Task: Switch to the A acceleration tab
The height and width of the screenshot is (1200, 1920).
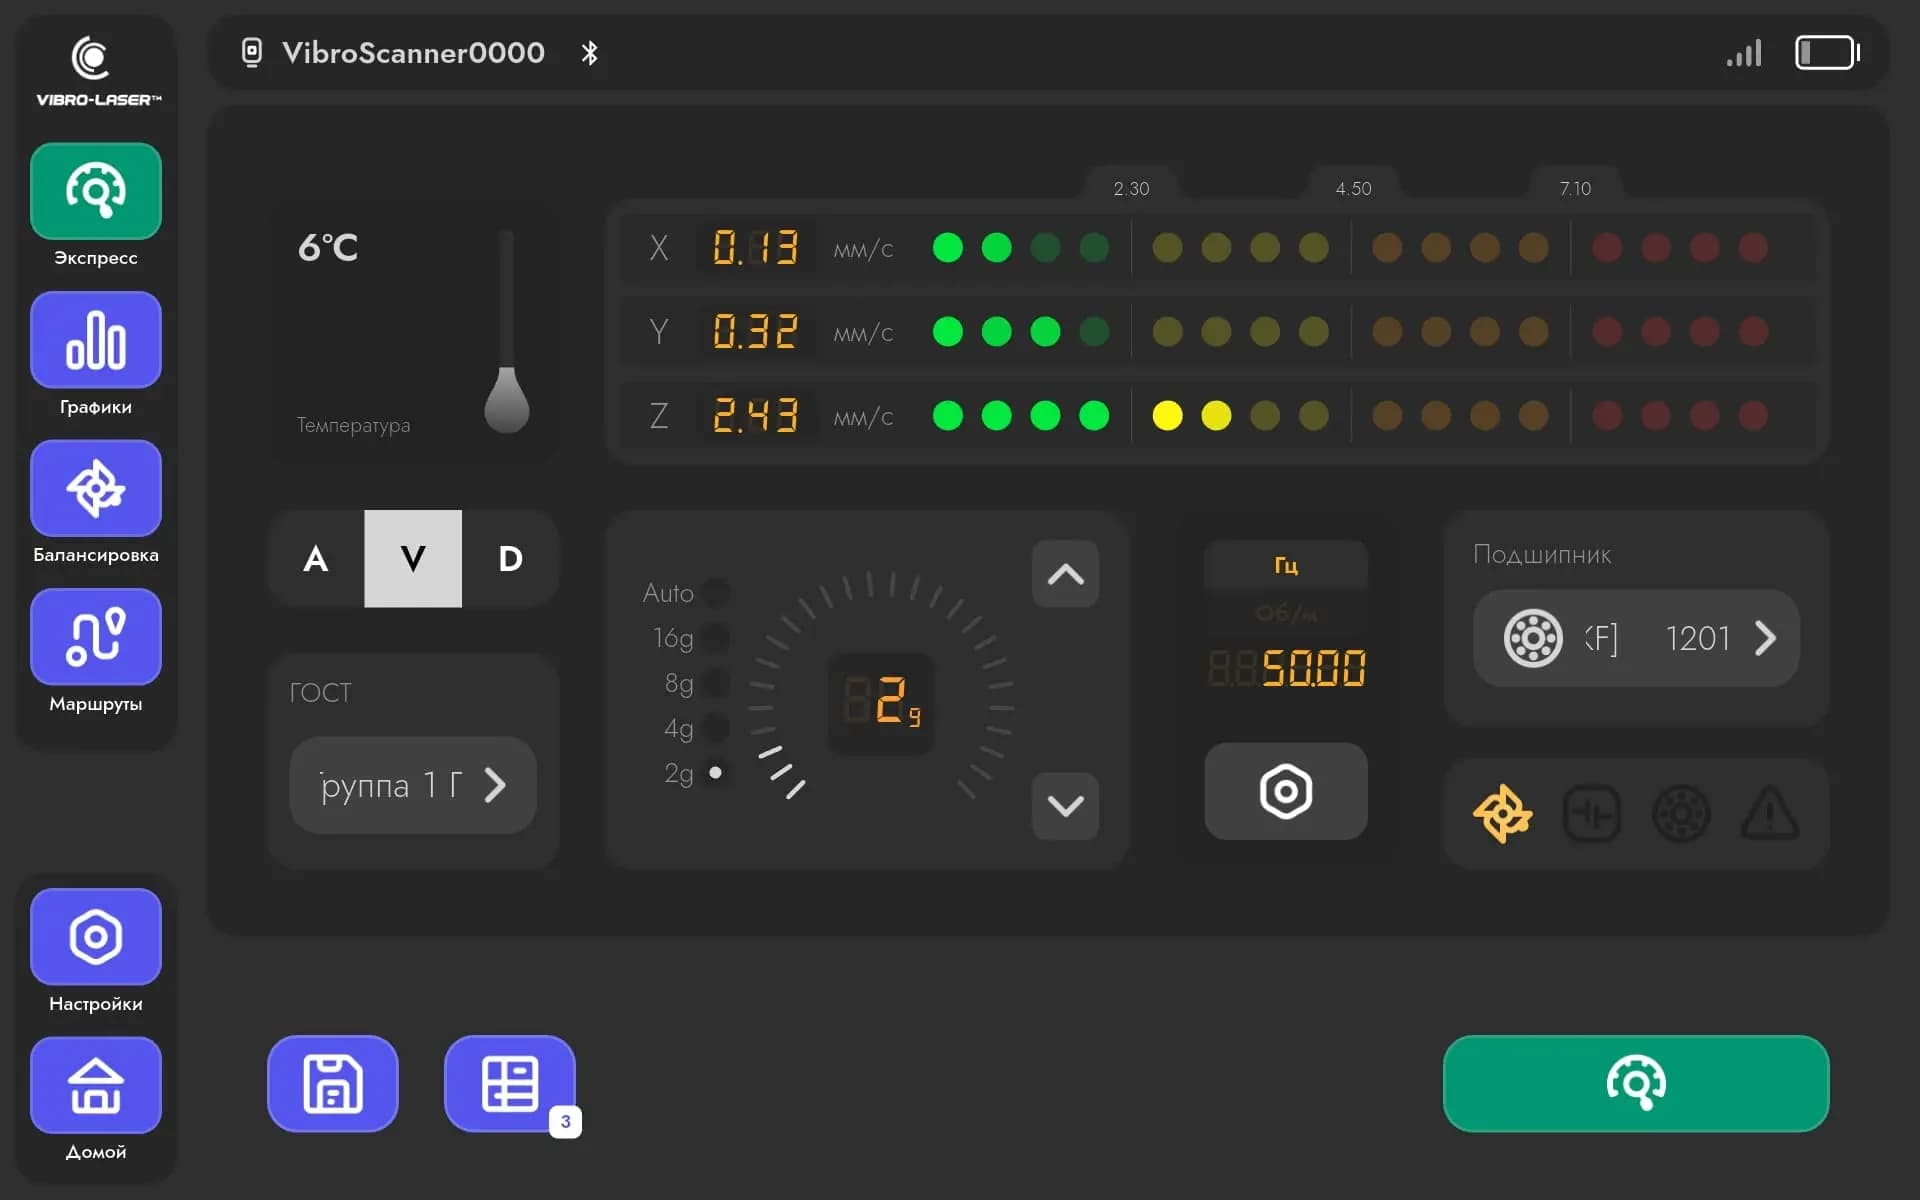Action: (x=316, y=559)
